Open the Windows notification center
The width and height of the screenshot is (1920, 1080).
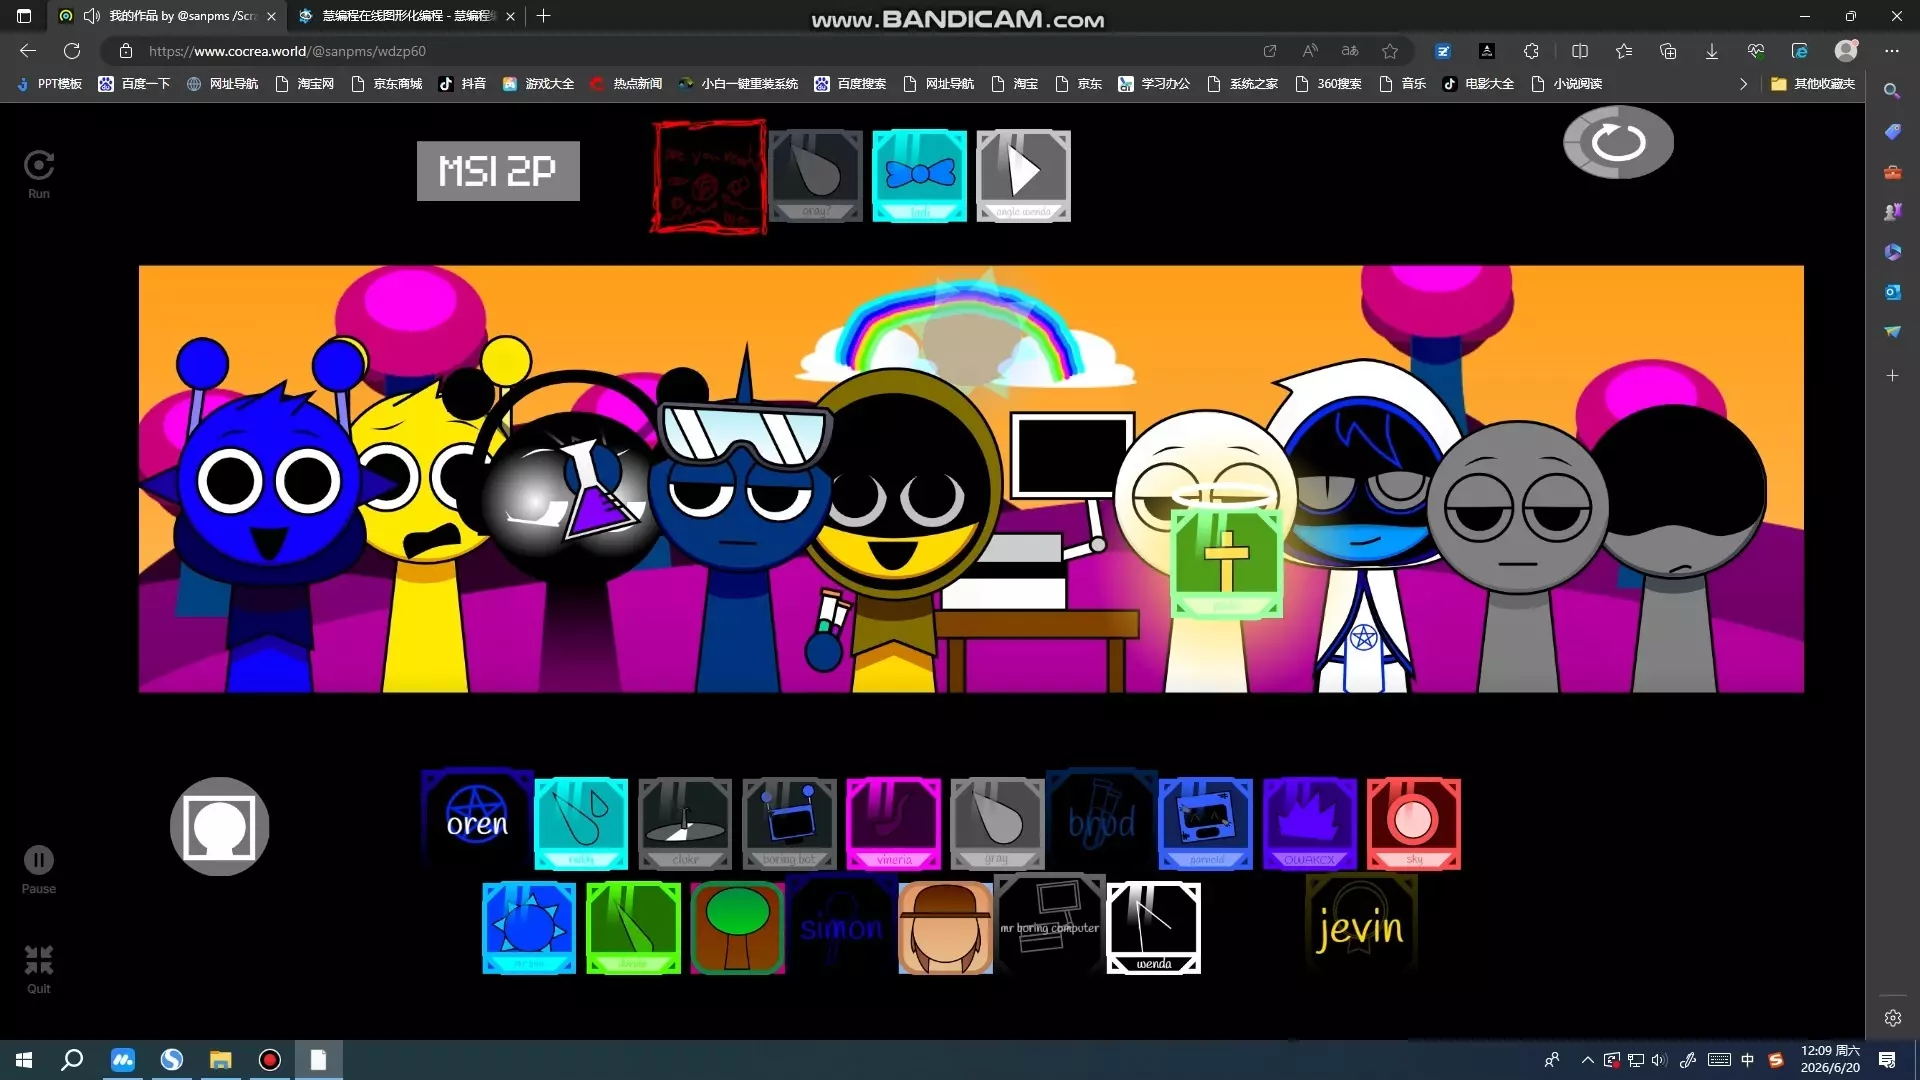[1887, 1060]
